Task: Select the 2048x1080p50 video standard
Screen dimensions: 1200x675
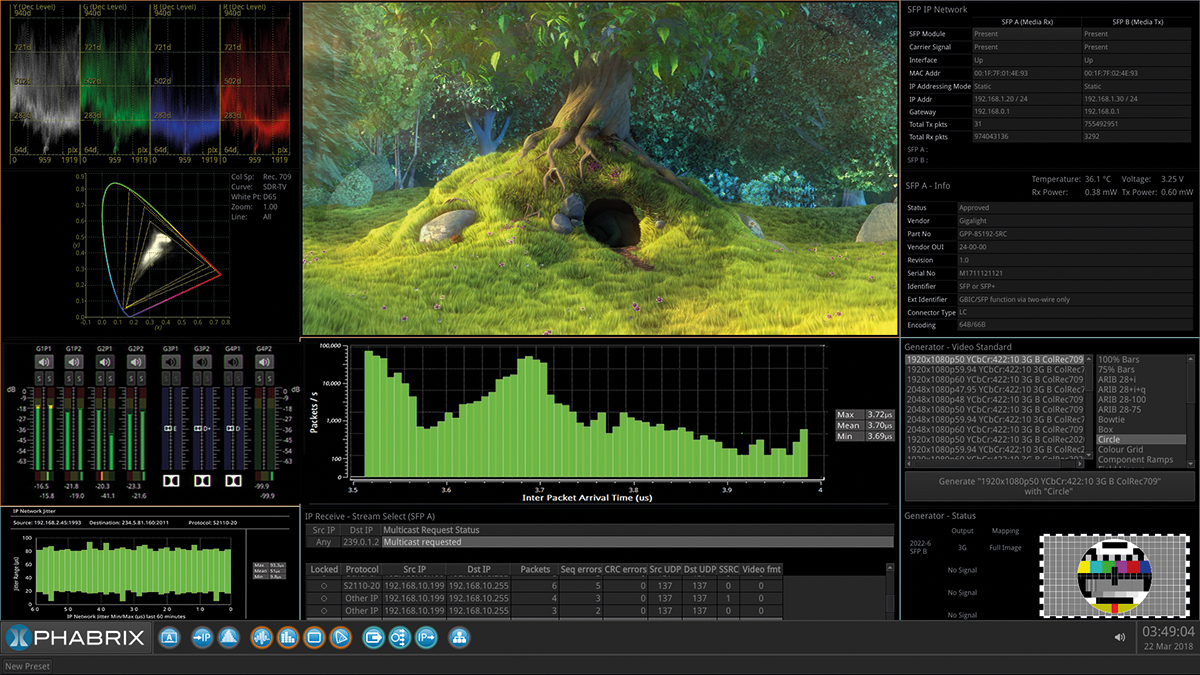Action: point(995,409)
